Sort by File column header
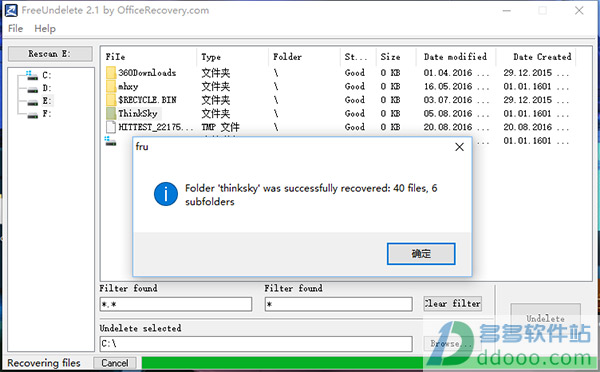Viewport: 600px width, 372px height. 115,57
